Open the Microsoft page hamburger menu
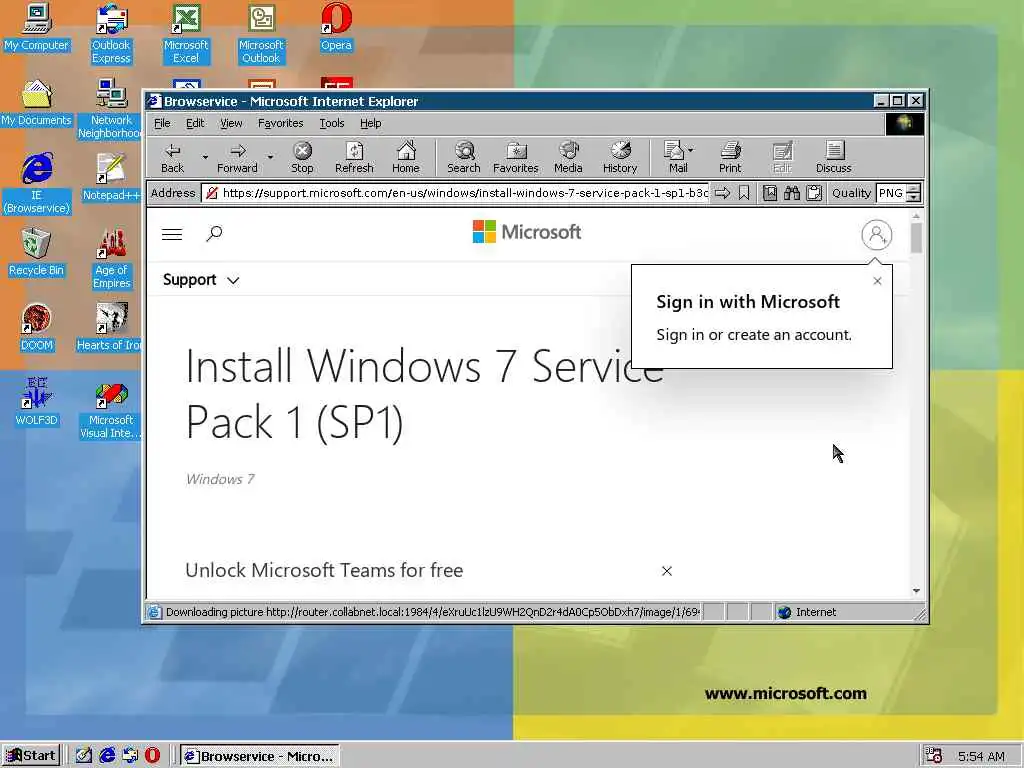 172,234
